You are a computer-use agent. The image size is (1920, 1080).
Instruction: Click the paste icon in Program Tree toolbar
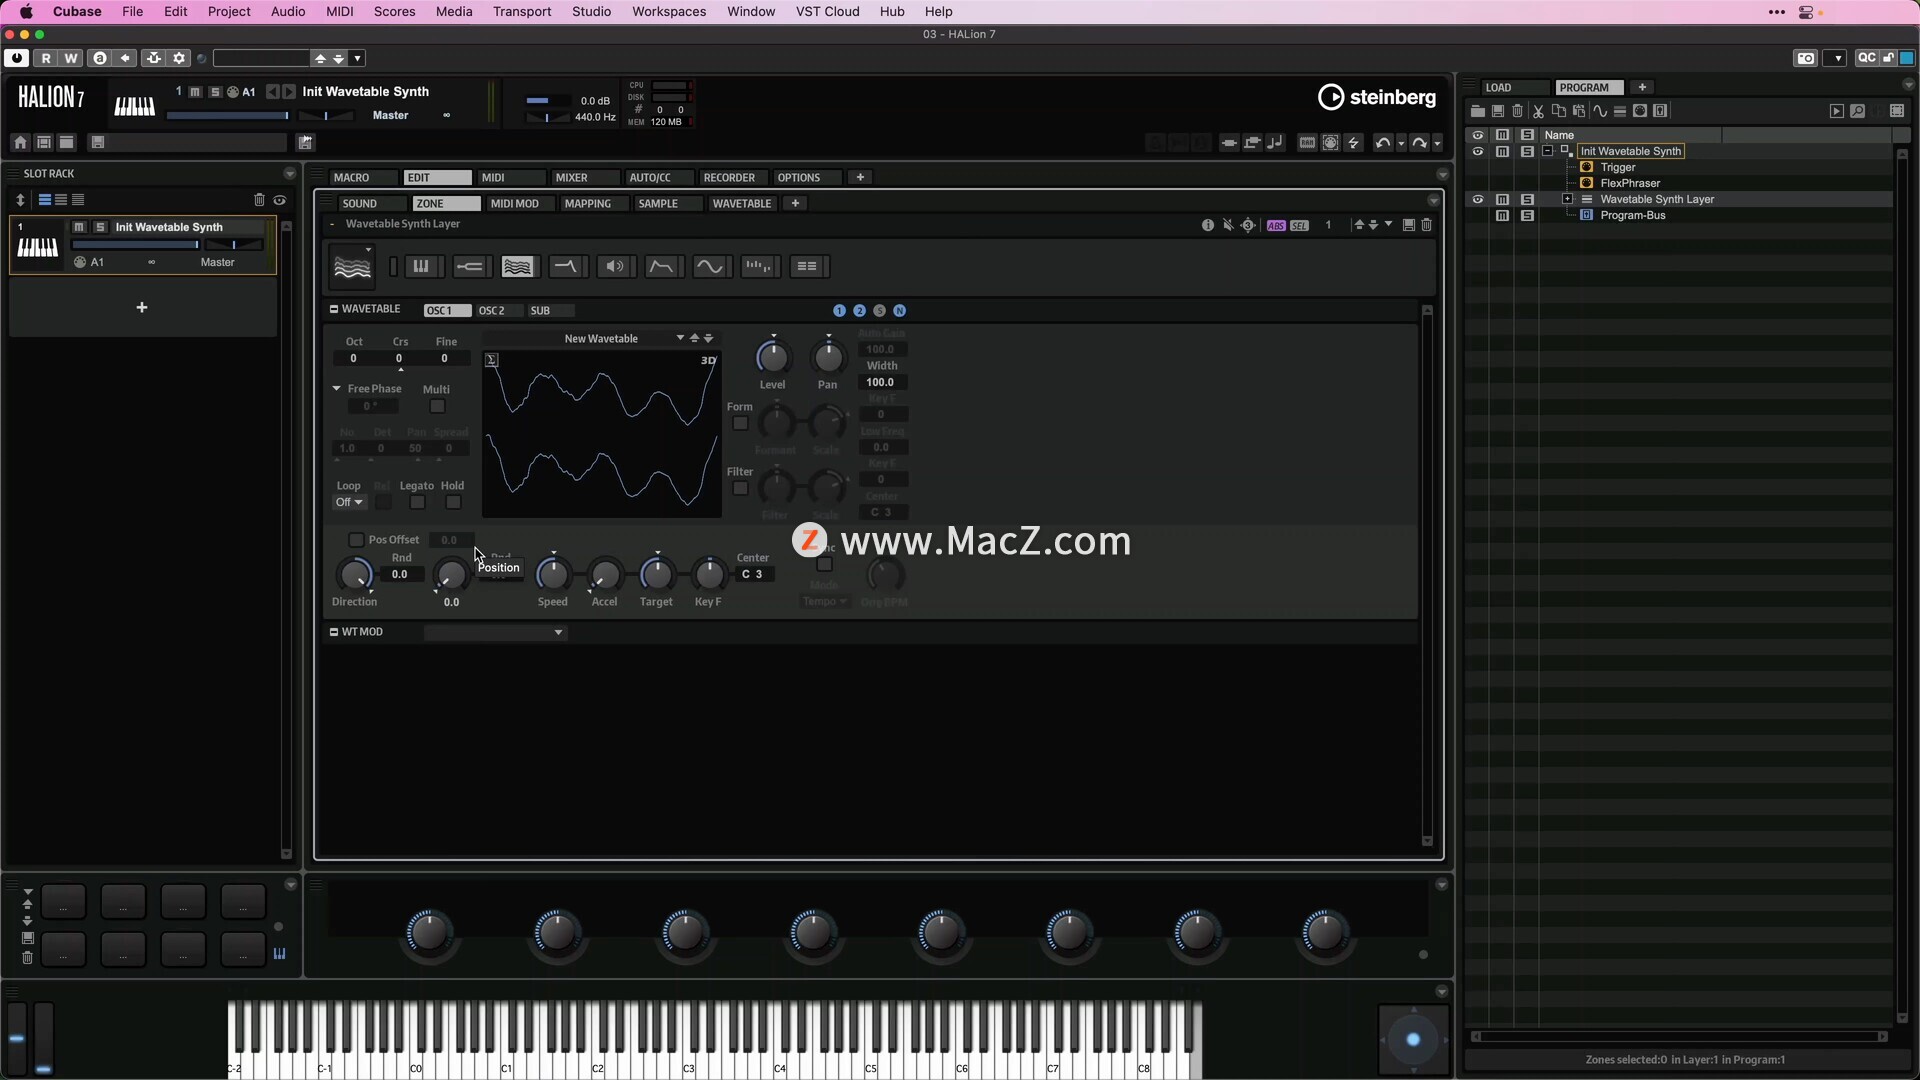click(1579, 111)
